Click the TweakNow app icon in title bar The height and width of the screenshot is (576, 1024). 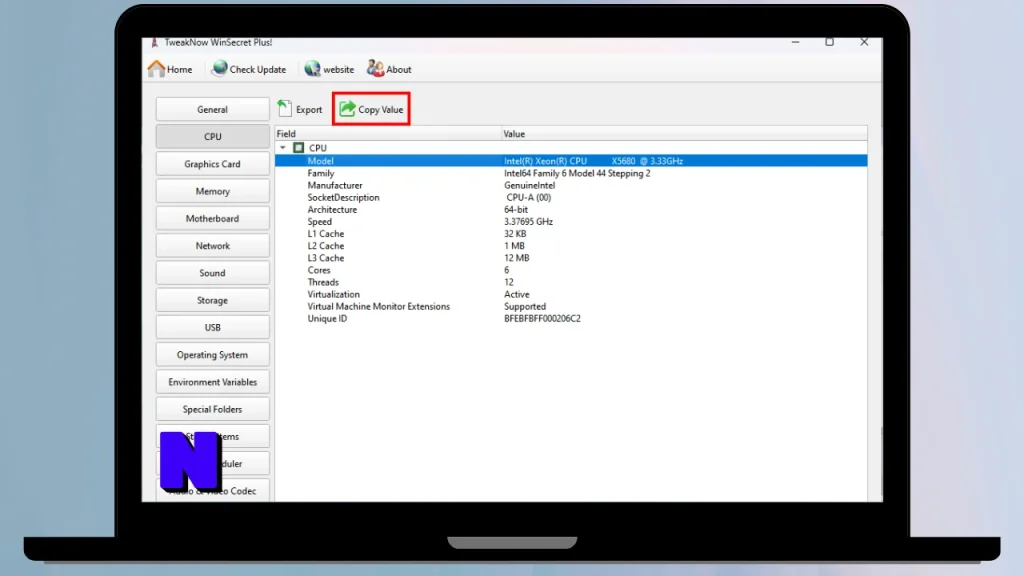coord(155,42)
